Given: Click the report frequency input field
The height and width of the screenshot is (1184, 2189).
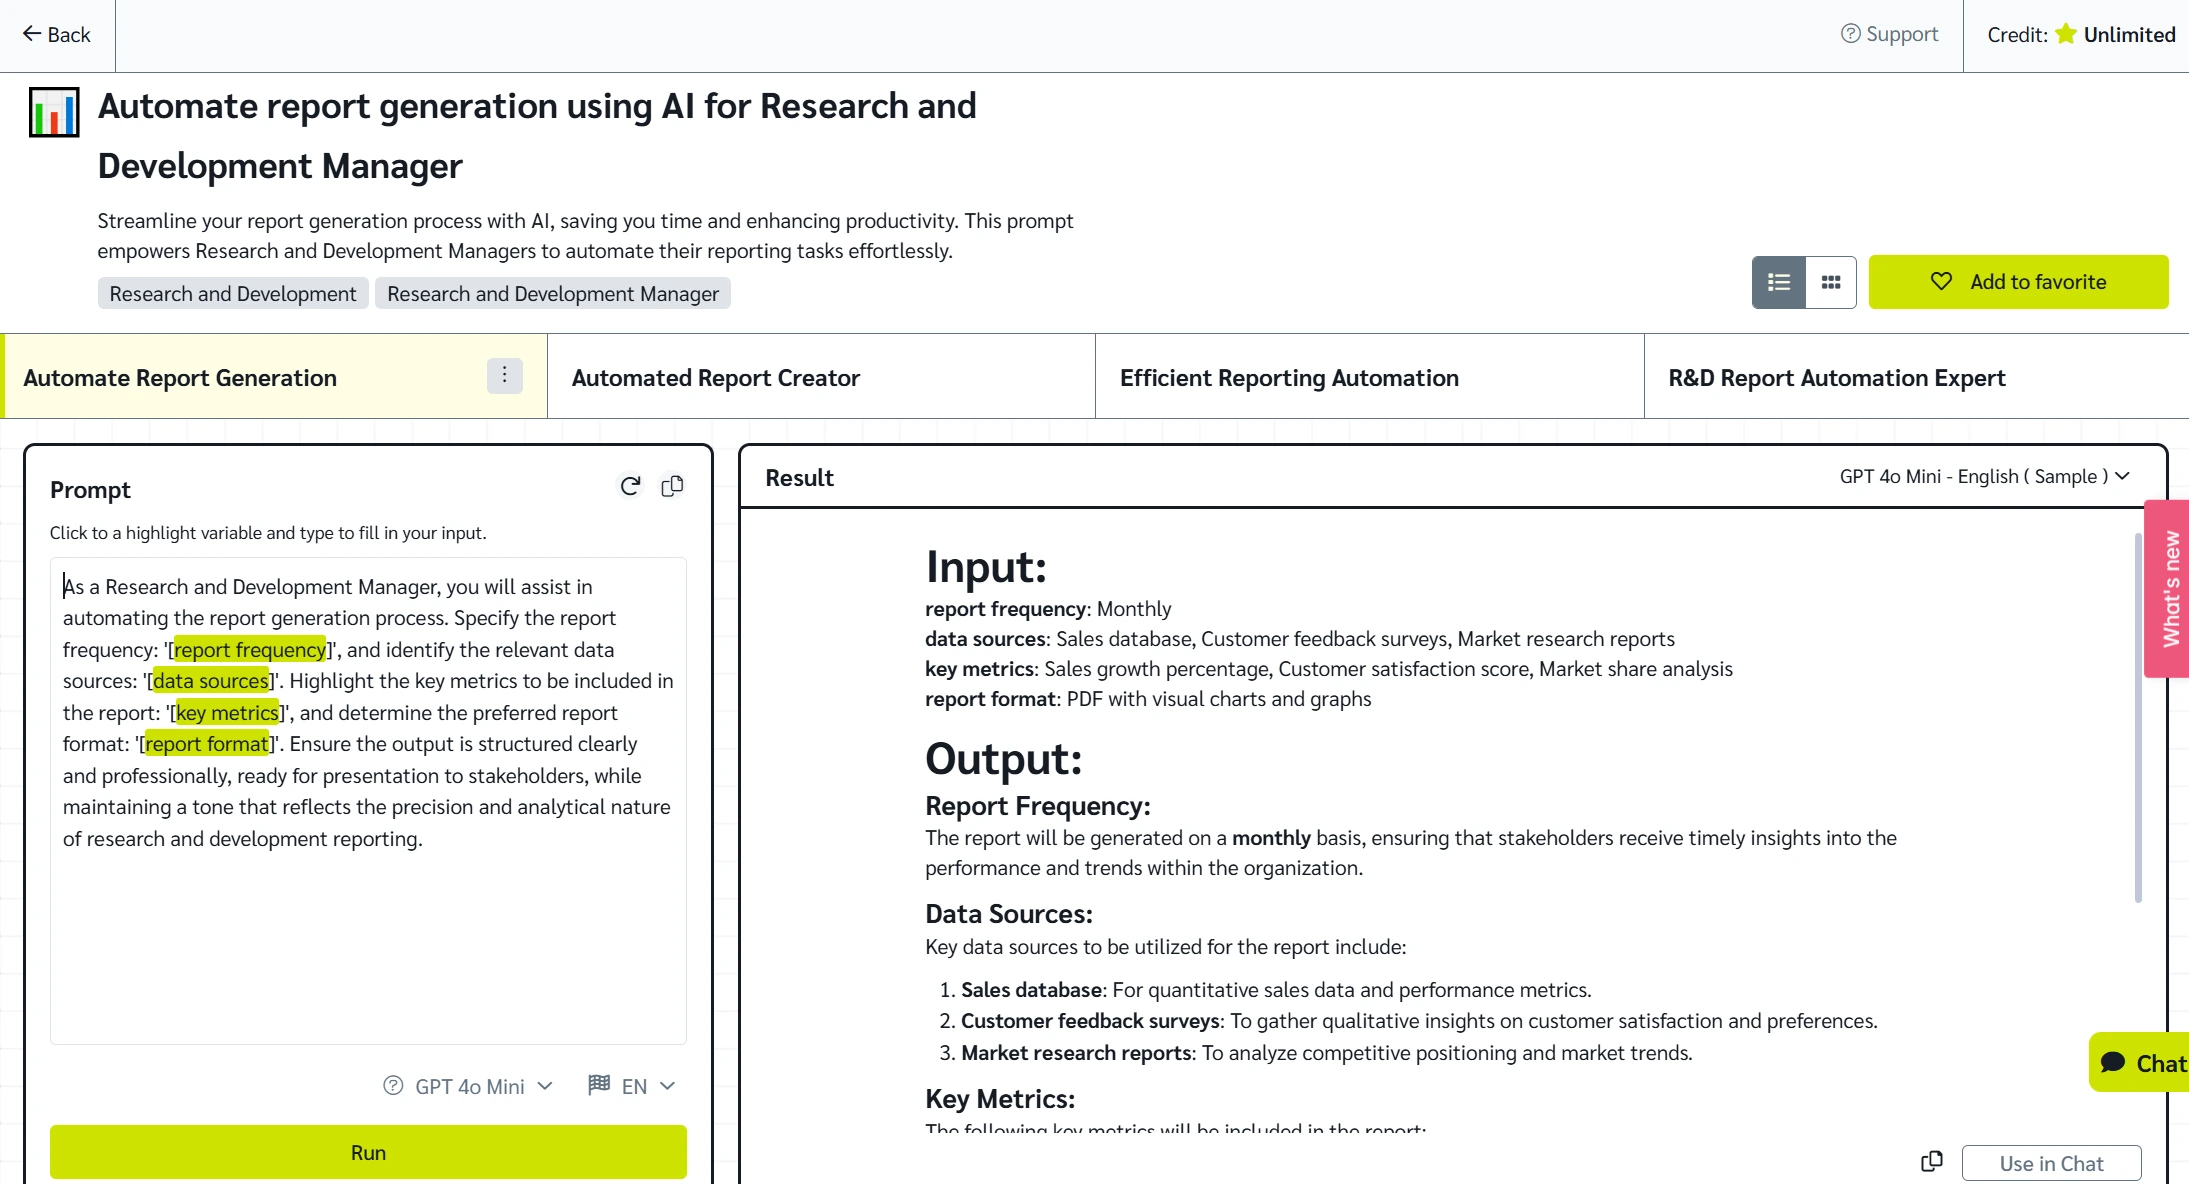Looking at the screenshot, I should [249, 649].
